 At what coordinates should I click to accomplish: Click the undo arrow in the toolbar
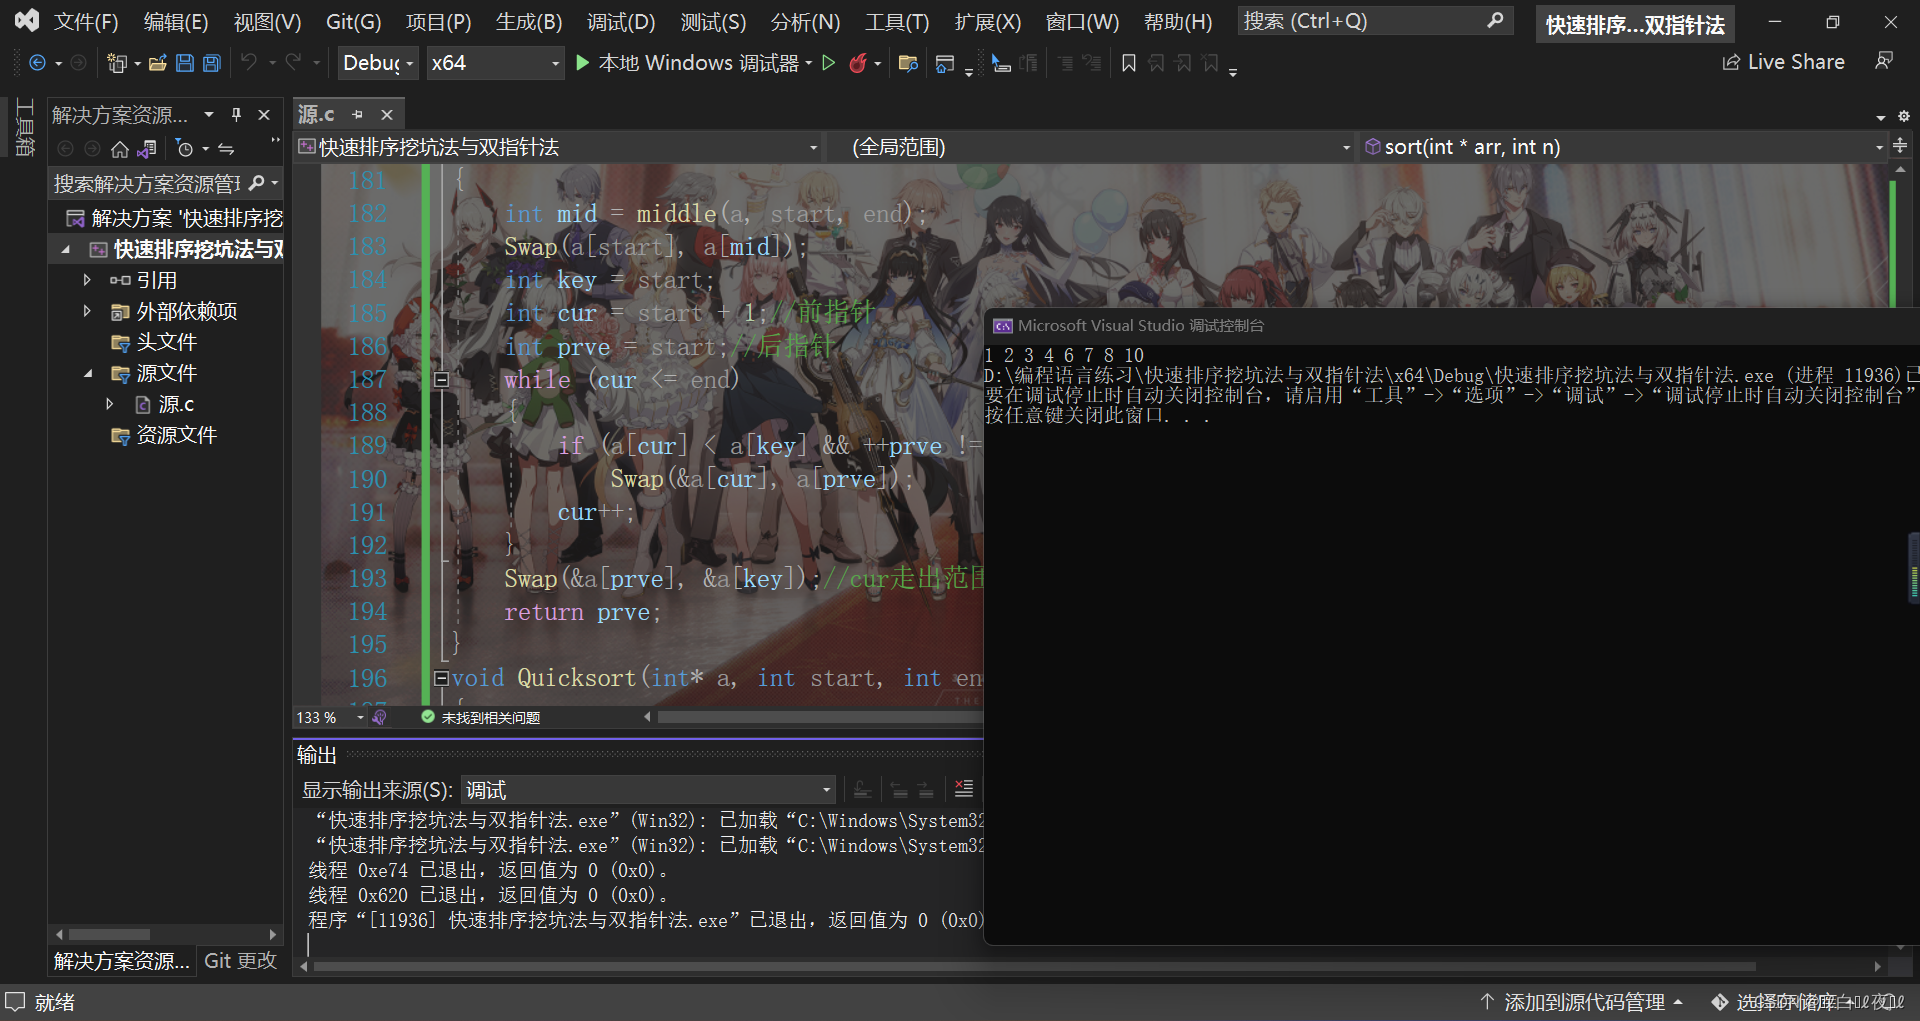tap(249, 62)
